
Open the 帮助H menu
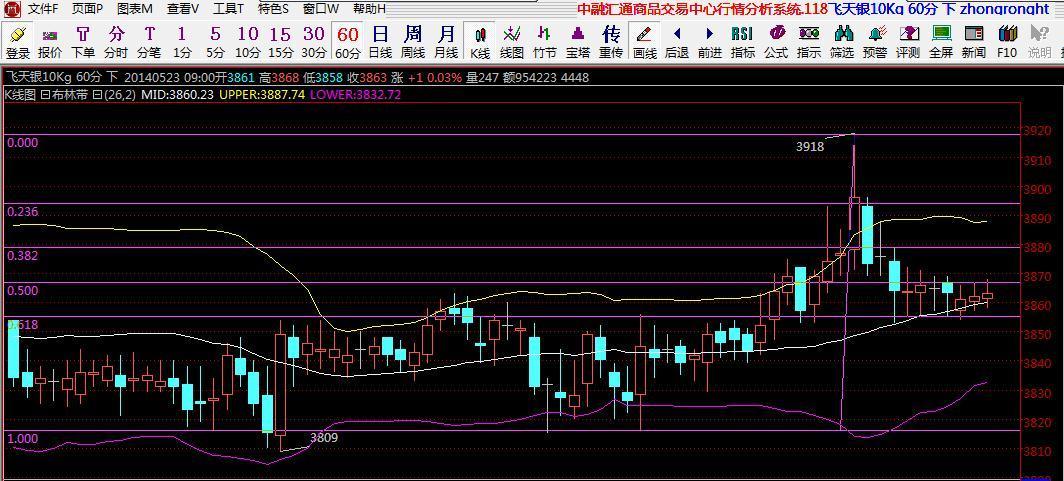point(369,8)
